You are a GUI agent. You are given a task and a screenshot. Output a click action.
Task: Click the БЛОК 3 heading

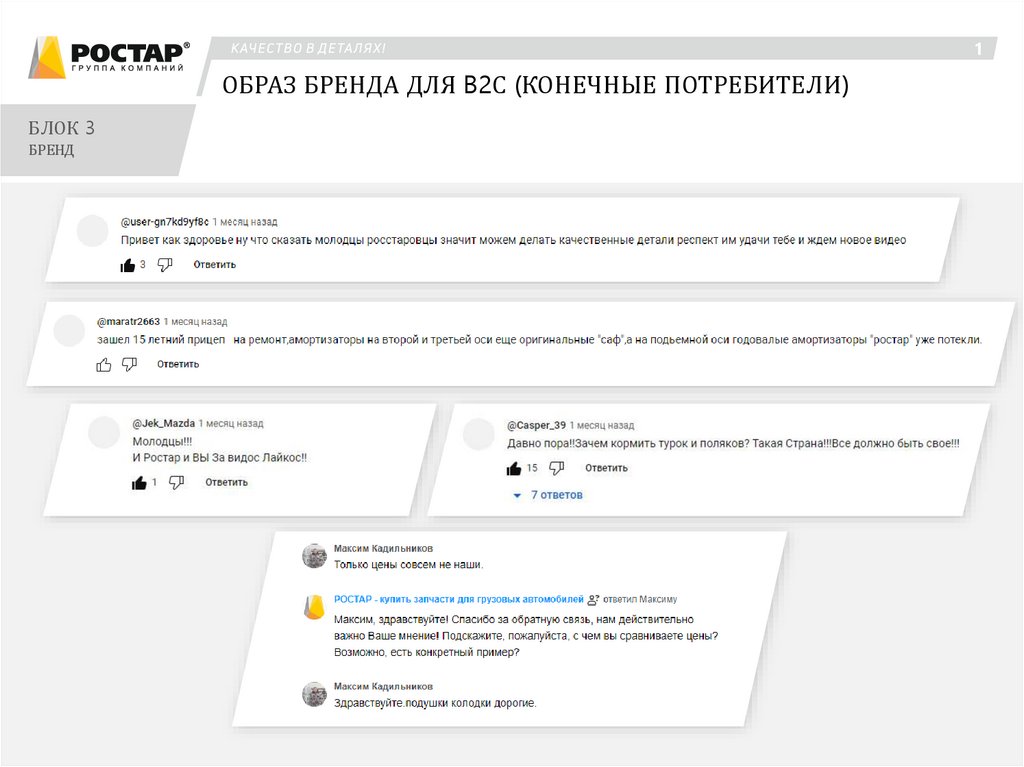point(61,128)
